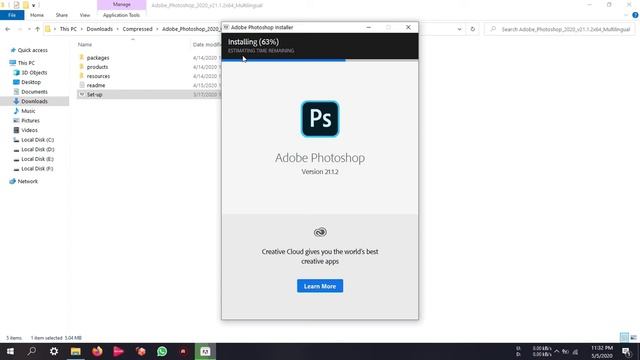
Task: Close the Adobe Photoshop Installer window
Action: click(408, 27)
